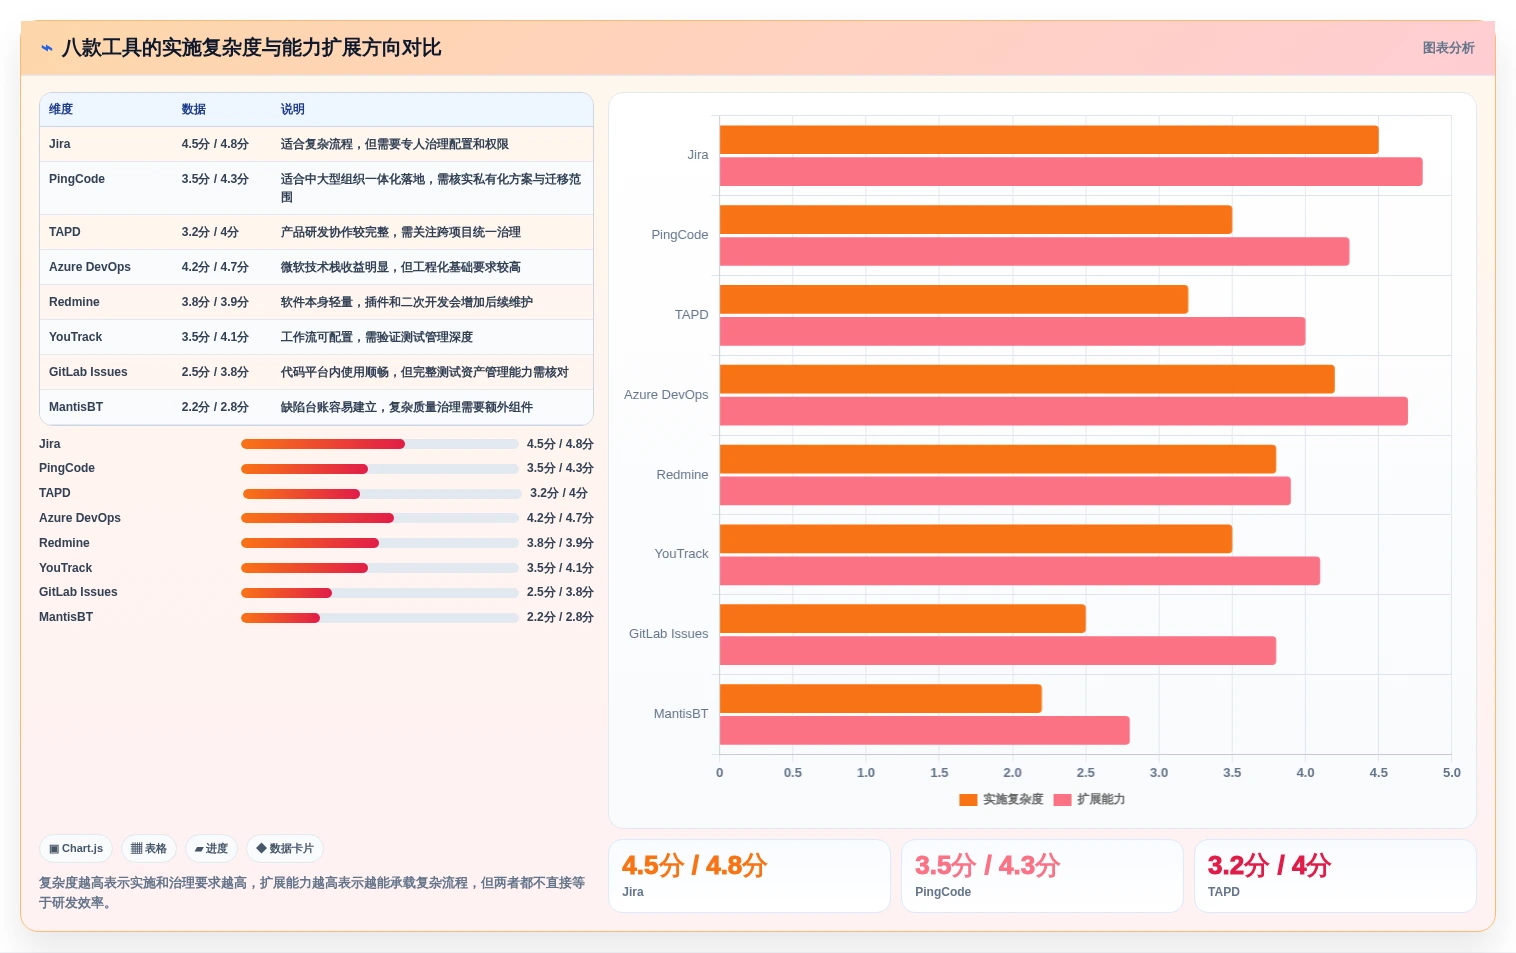The height and width of the screenshot is (953, 1516).
Task: Select the GitLab Issues table row name
Action: (88, 372)
